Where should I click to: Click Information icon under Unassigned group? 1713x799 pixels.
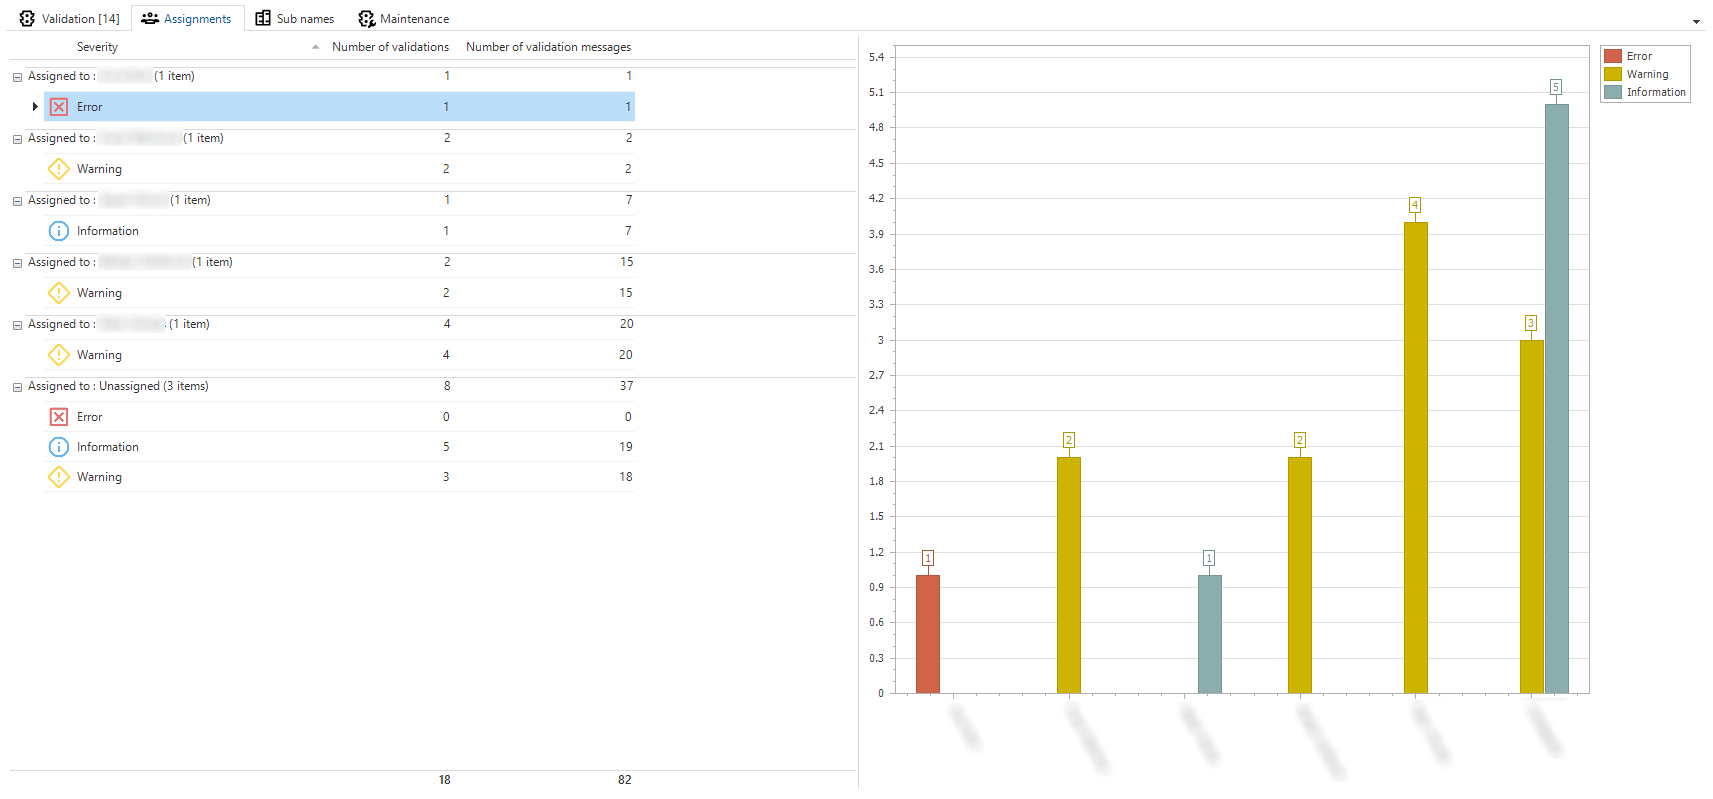(x=59, y=447)
